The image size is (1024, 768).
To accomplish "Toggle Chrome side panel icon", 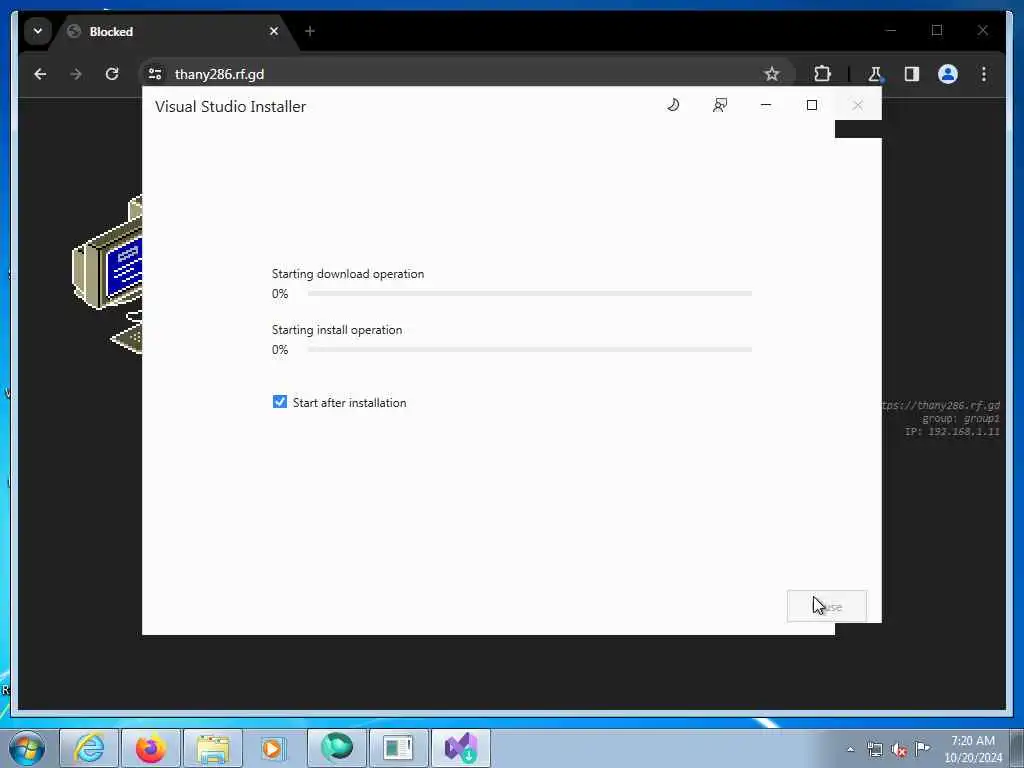I will tap(912, 74).
